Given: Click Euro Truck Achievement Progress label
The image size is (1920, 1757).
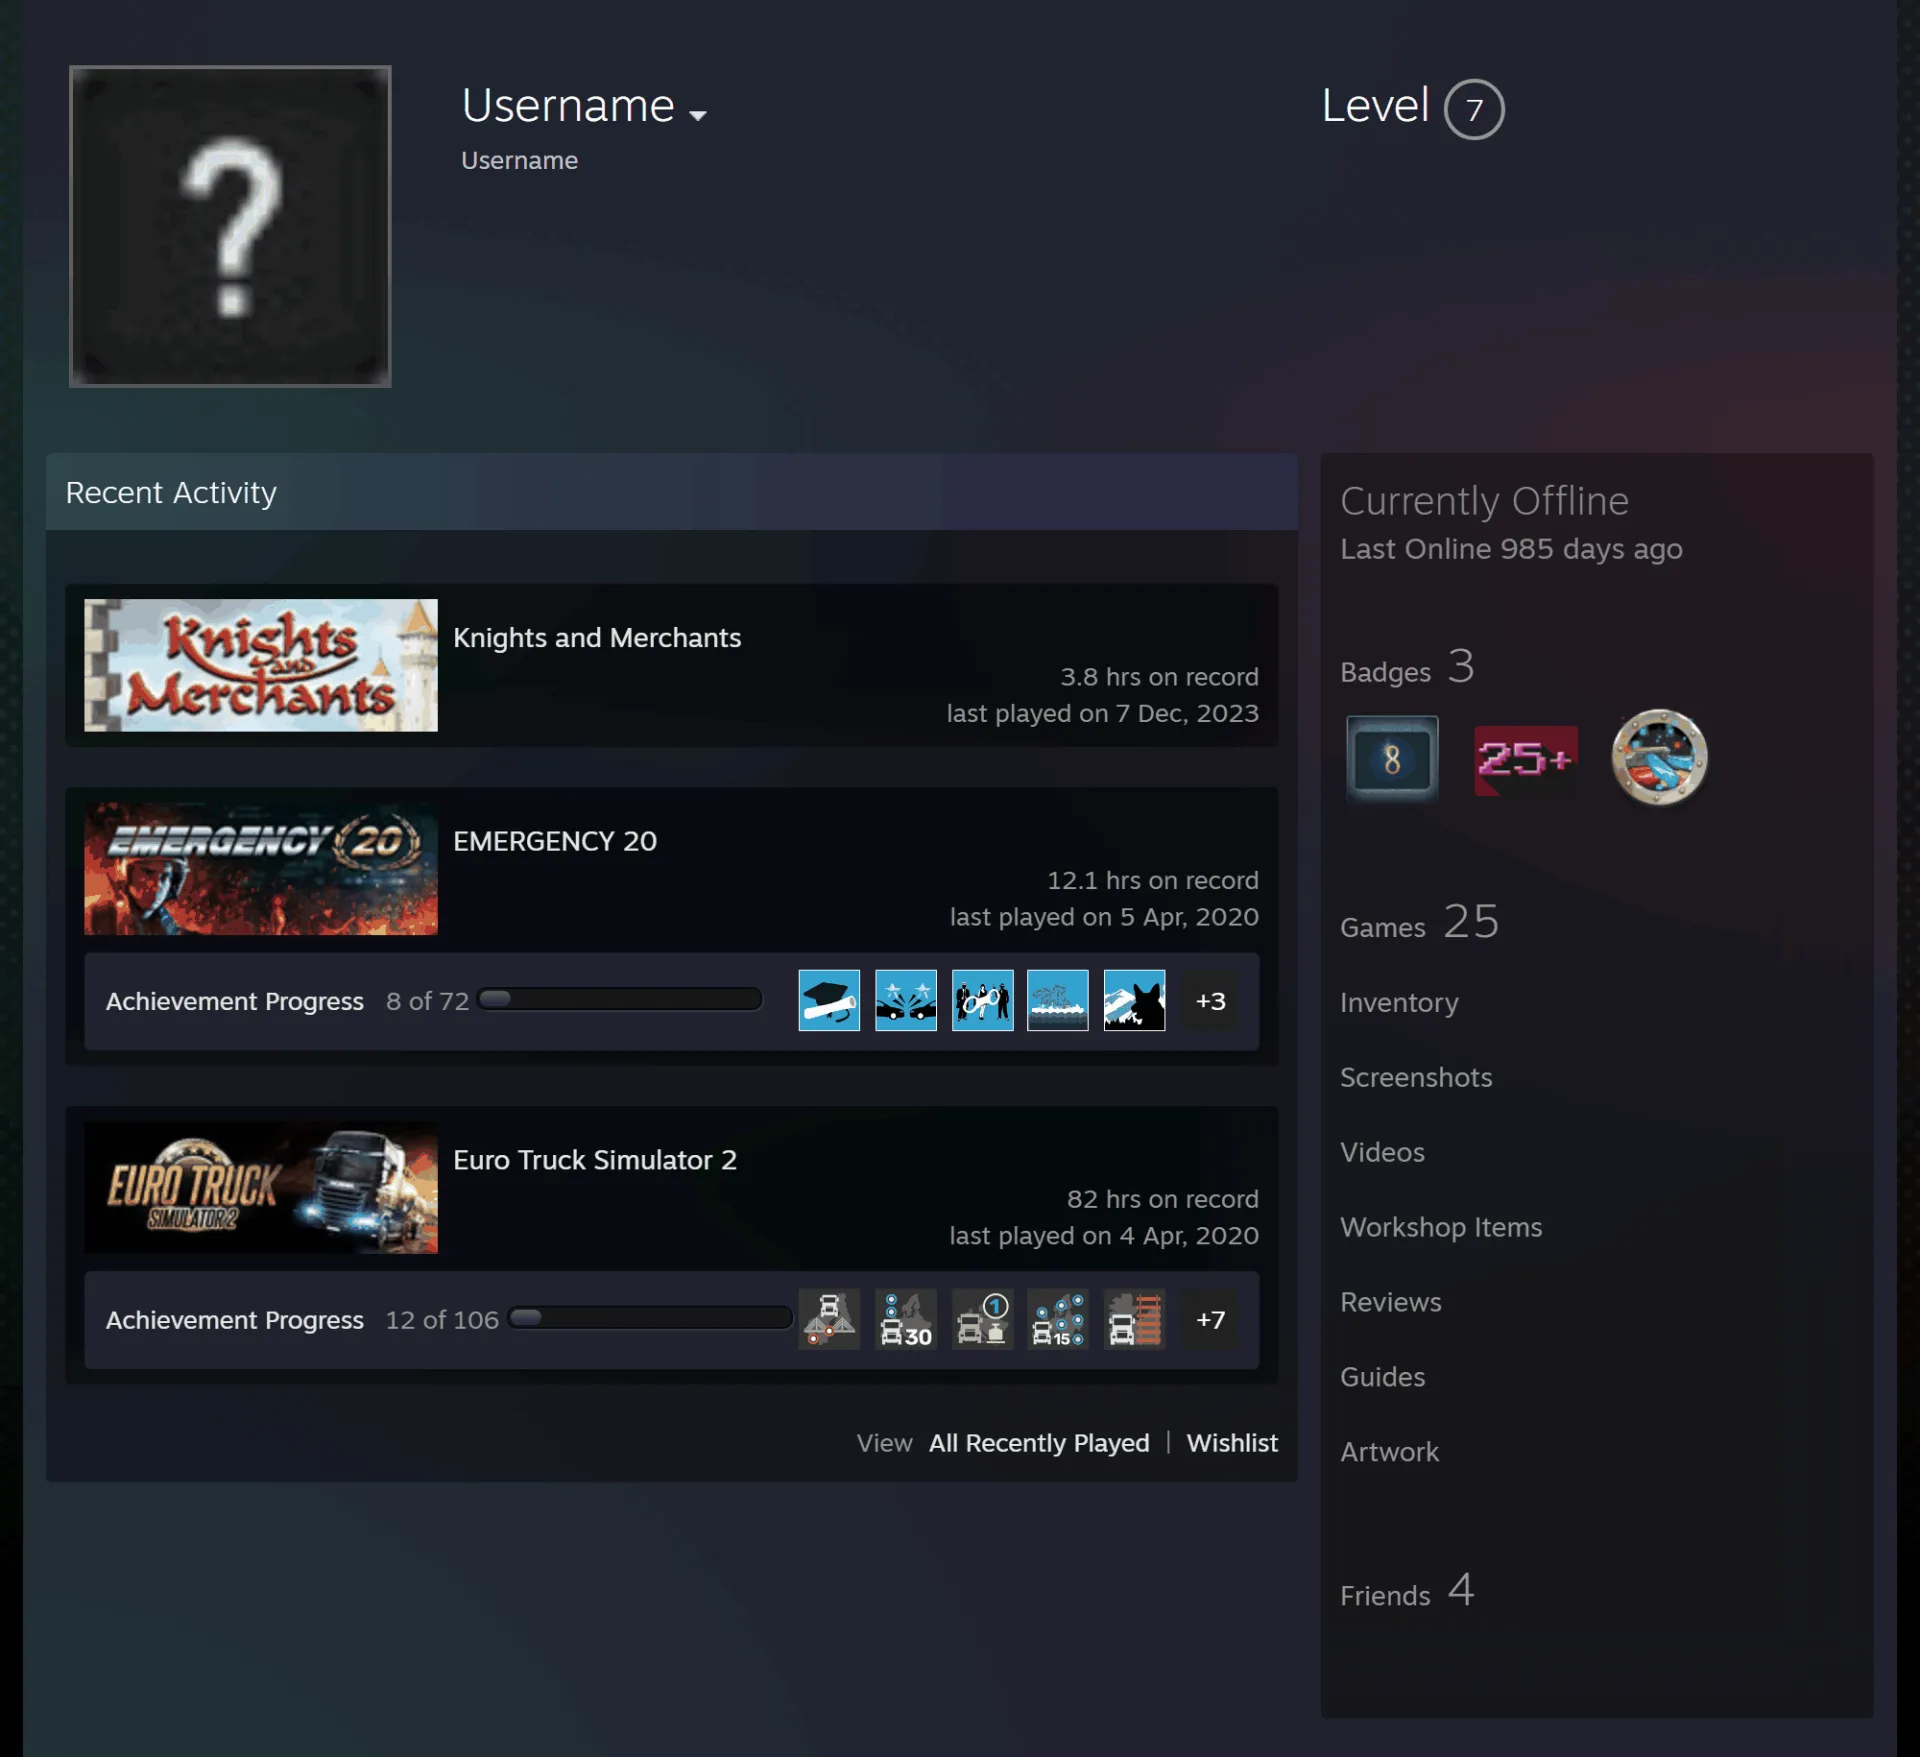Looking at the screenshot, I should click(235, 1320).
